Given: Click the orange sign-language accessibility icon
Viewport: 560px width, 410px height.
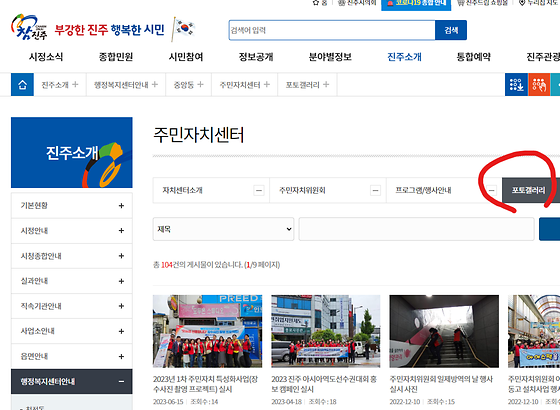Looking at the screenshot, I should (539, 85).
